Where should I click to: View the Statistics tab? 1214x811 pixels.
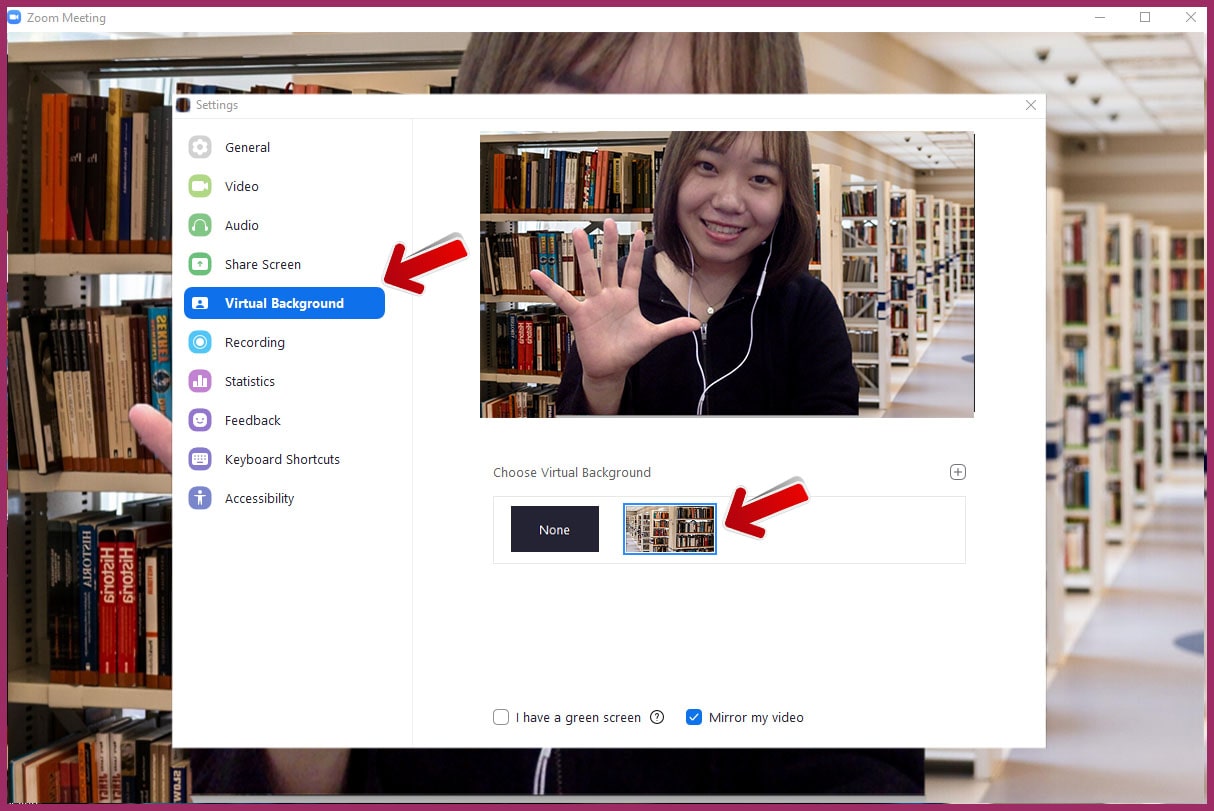point(284,381)
